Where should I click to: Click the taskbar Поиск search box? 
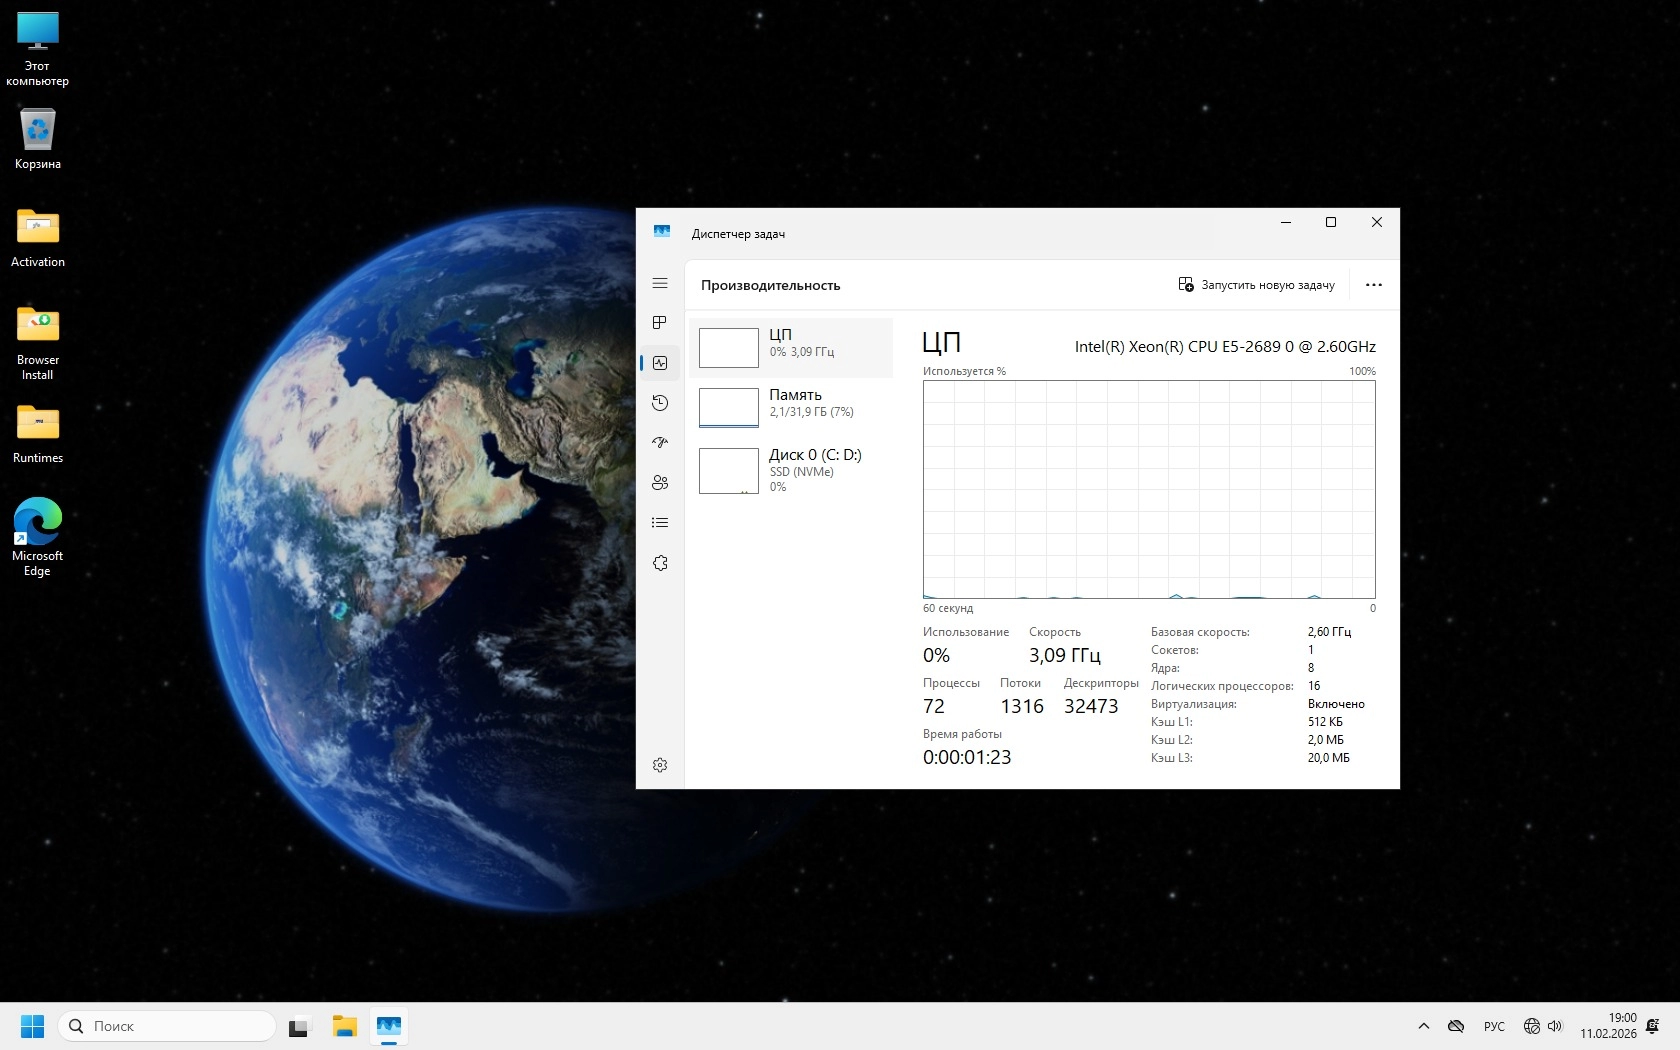[167, 1026]
